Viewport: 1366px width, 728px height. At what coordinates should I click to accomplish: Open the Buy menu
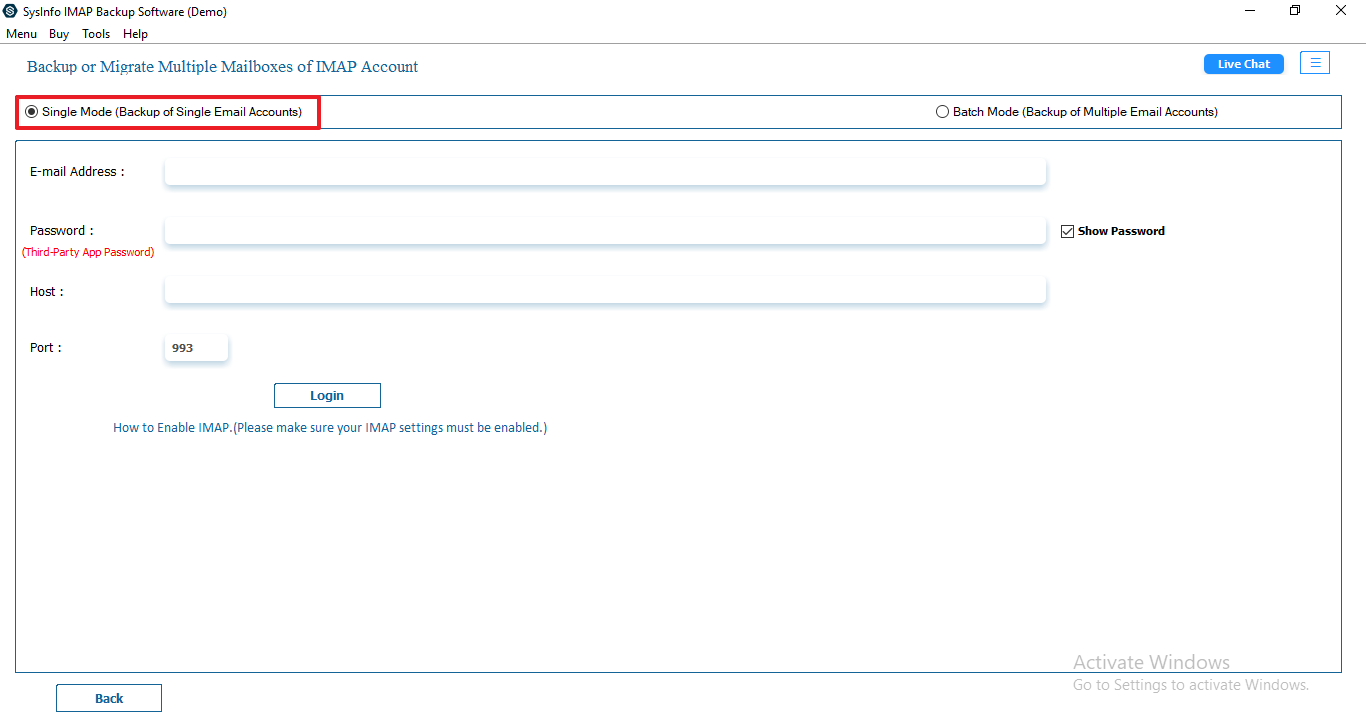pos(59,34)
